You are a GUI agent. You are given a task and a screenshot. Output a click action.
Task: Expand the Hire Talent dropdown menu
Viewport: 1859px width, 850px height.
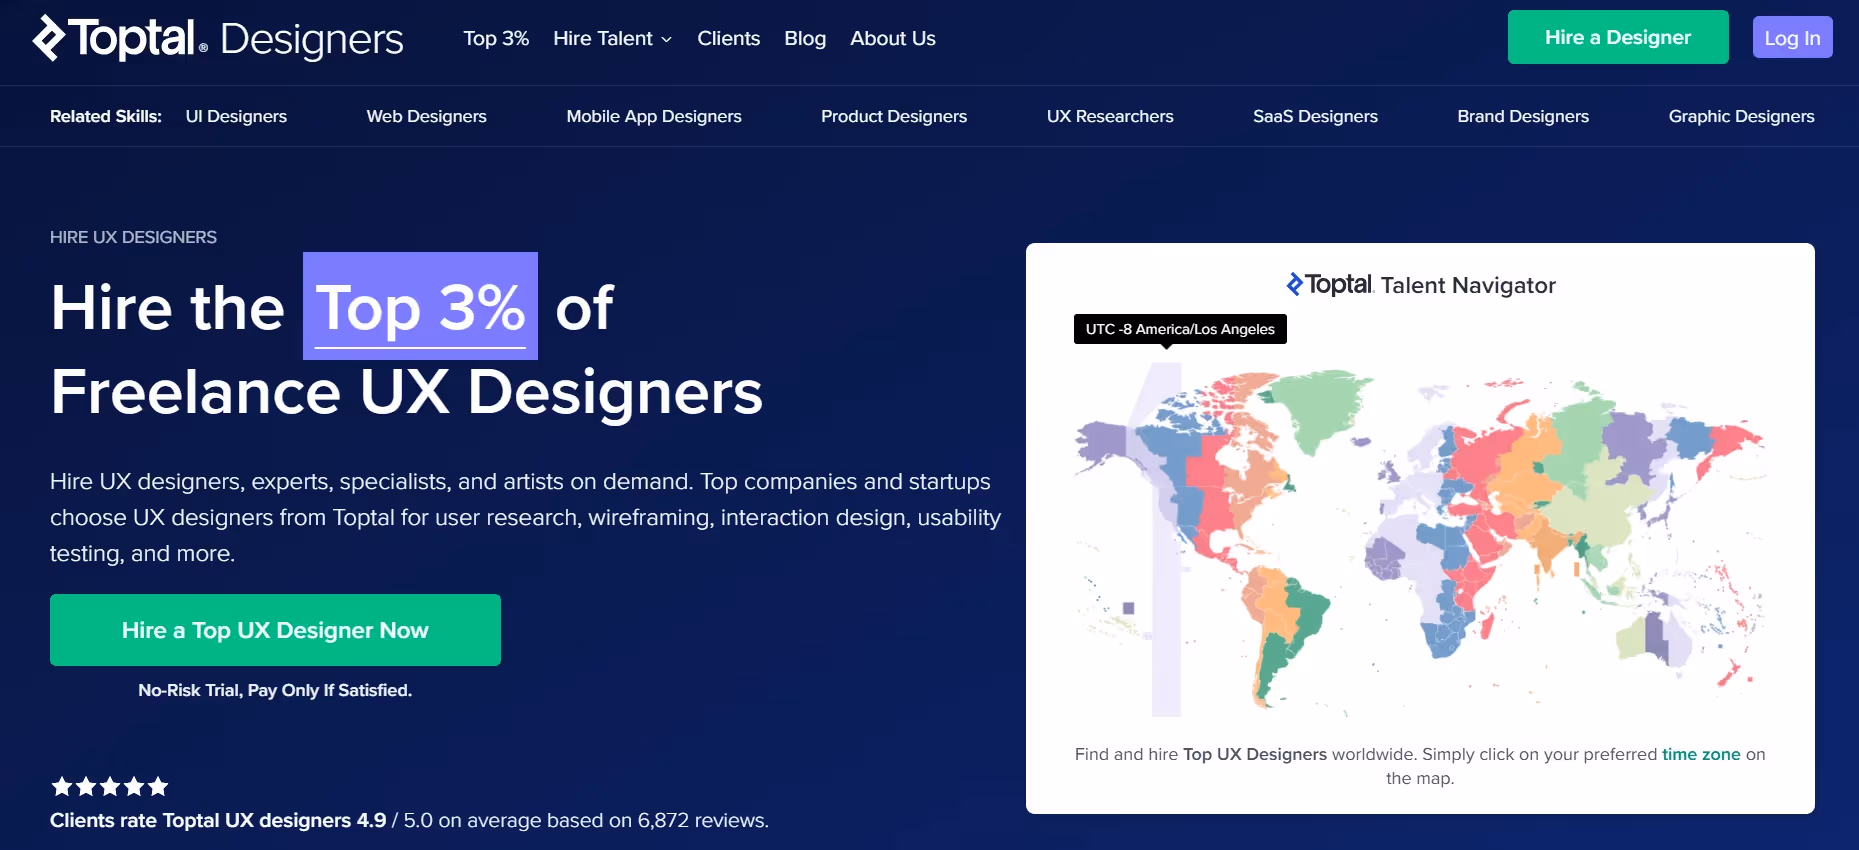click(612, 38)
